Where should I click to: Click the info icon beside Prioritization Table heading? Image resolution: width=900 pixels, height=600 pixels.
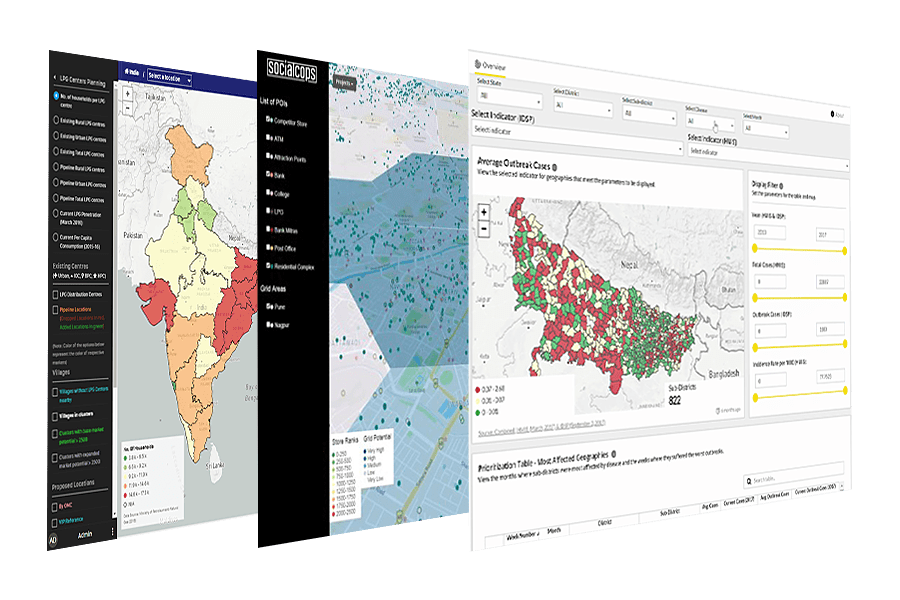pyautogui.click(x=611, y=456)
